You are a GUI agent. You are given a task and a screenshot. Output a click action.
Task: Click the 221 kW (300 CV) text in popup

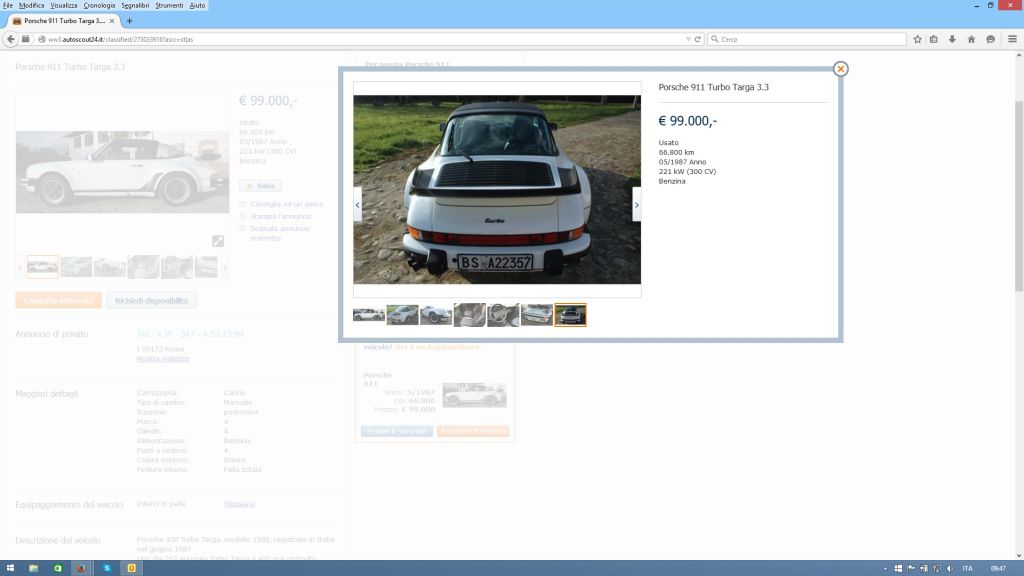click(x=687, y=172)
